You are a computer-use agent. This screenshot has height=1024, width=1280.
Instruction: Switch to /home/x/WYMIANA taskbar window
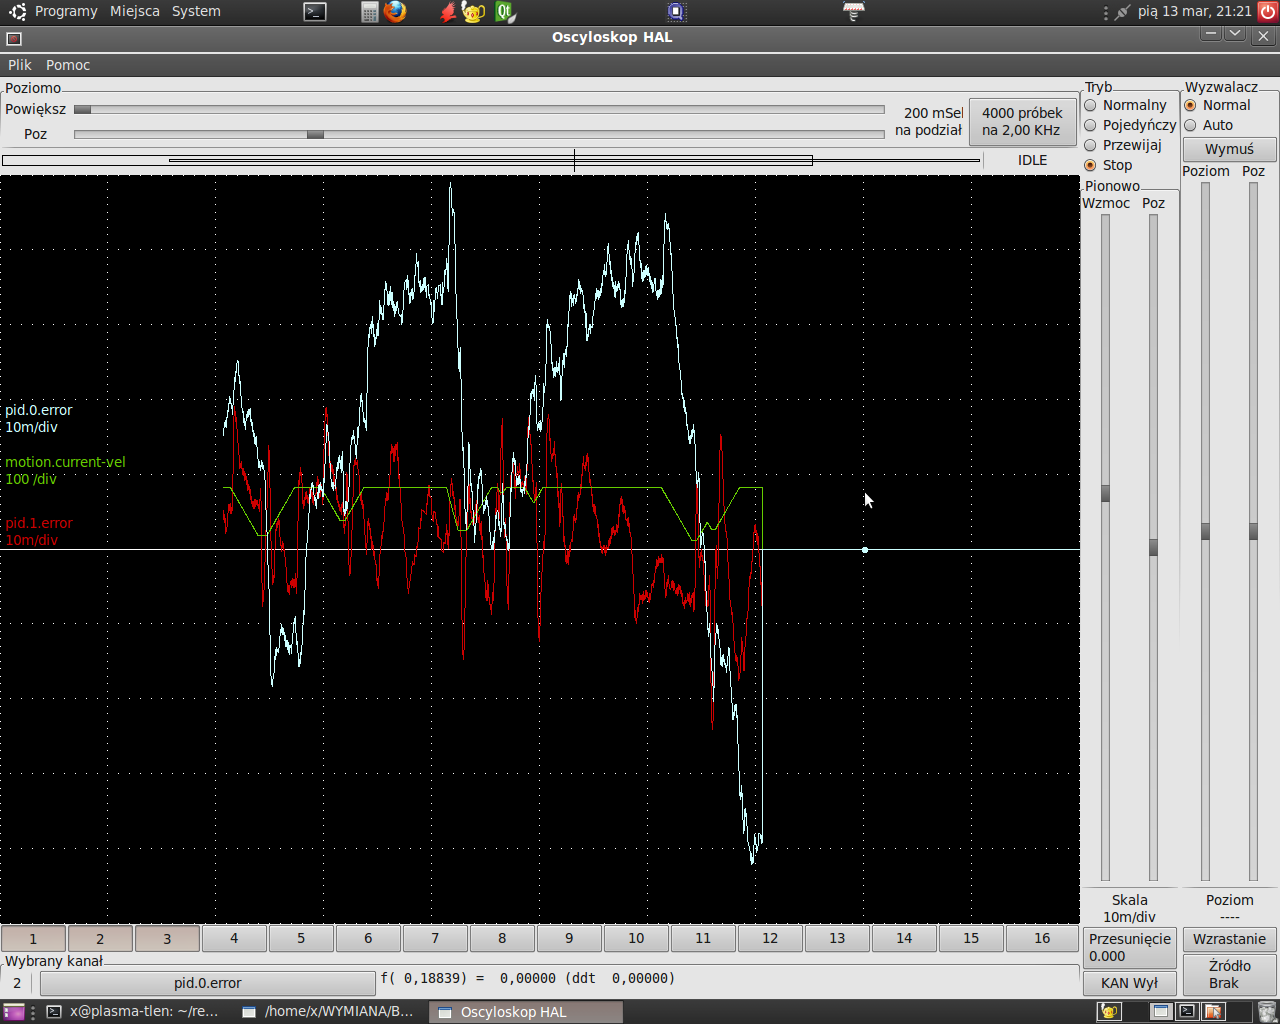330,1012
